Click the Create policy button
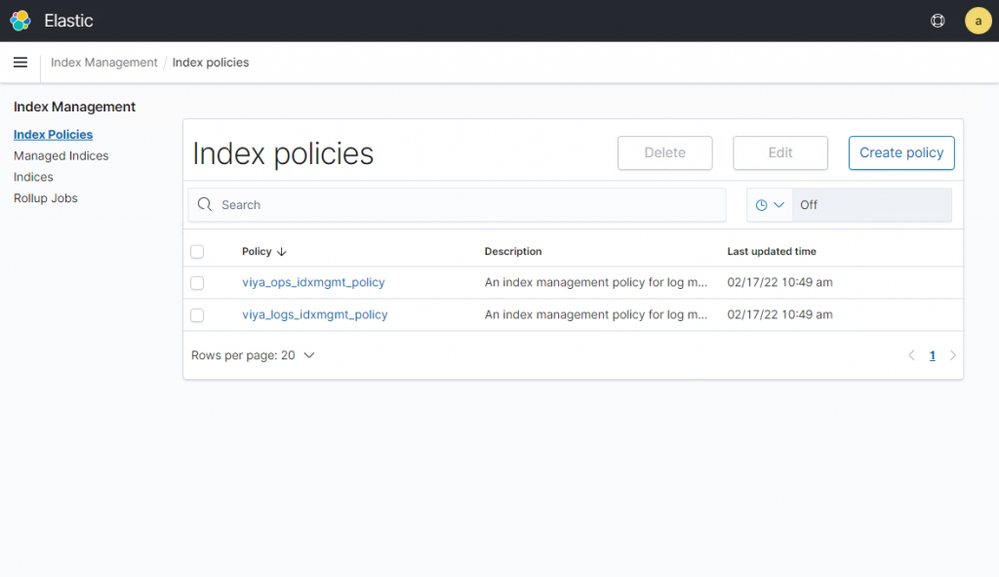This screenshot has width=999, height=577. pos(901,153)
